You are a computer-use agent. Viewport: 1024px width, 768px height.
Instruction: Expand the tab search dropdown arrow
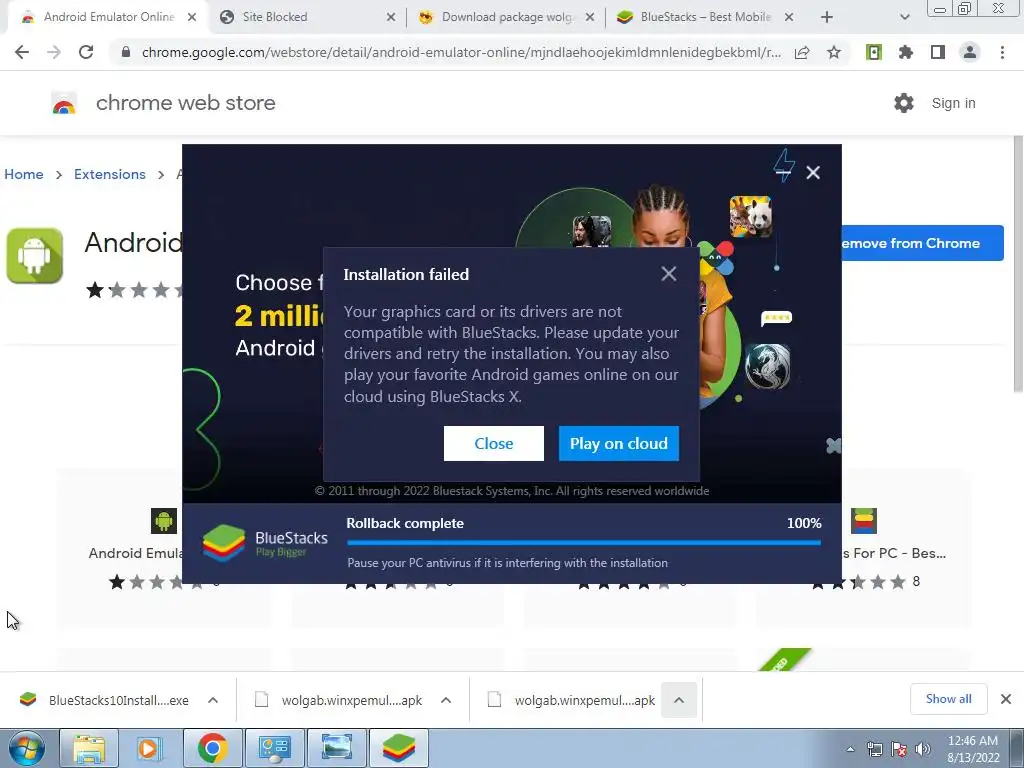(x=904, y=17)
